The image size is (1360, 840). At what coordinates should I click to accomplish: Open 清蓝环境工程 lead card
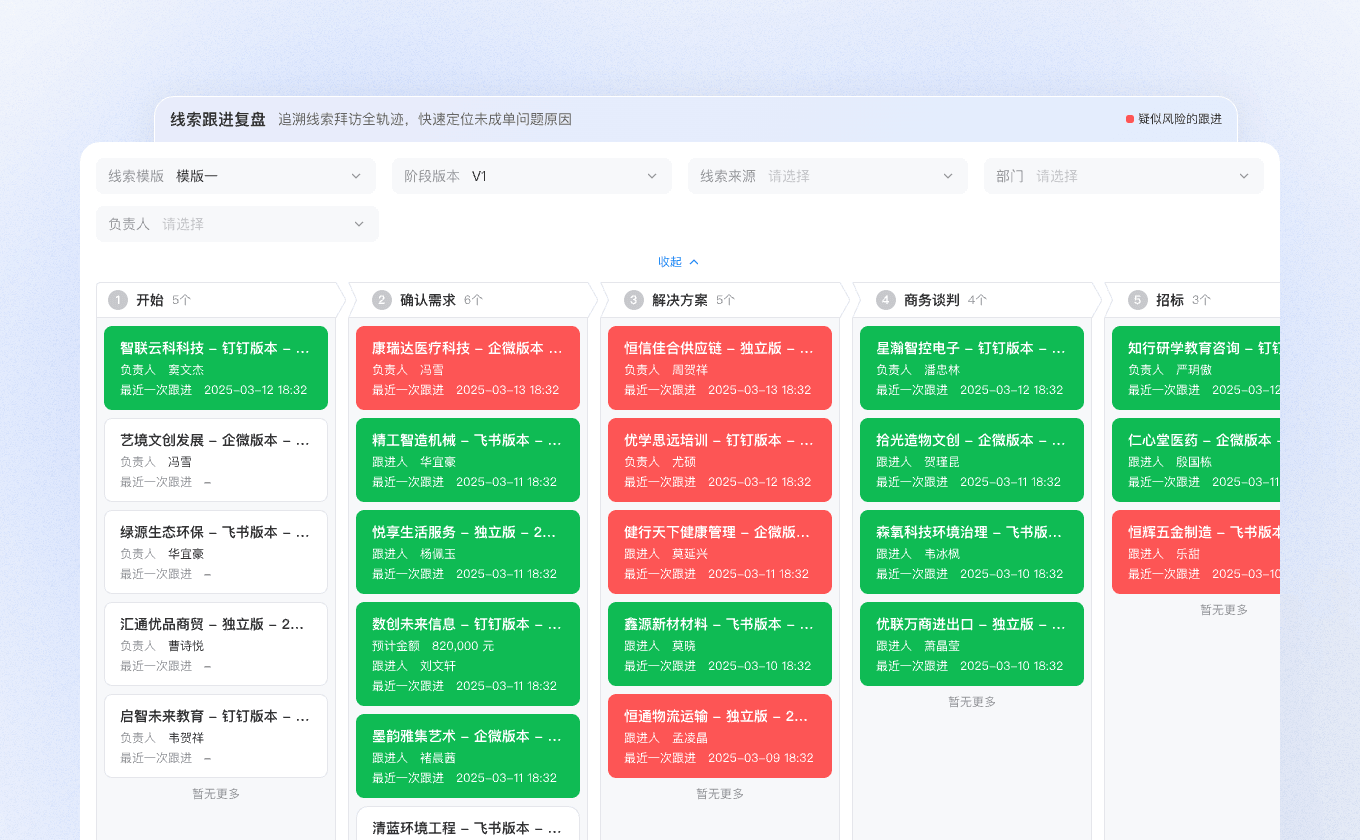[468, 823]
